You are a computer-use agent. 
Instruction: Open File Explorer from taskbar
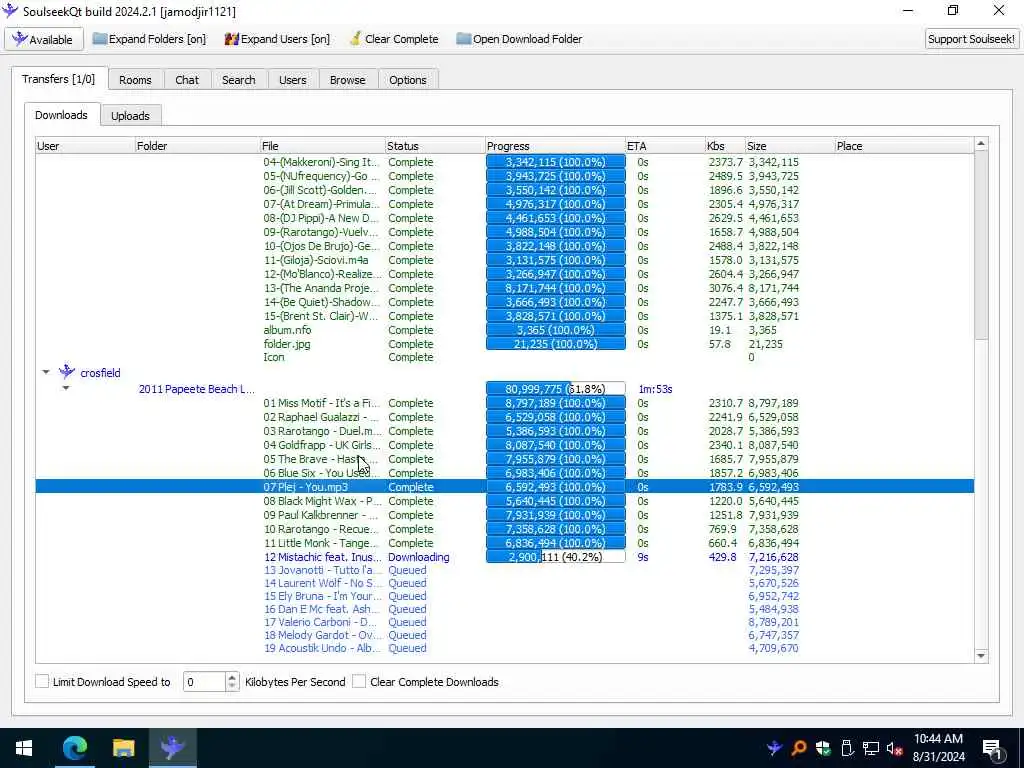pyautogui.click(x=123, y=748)
